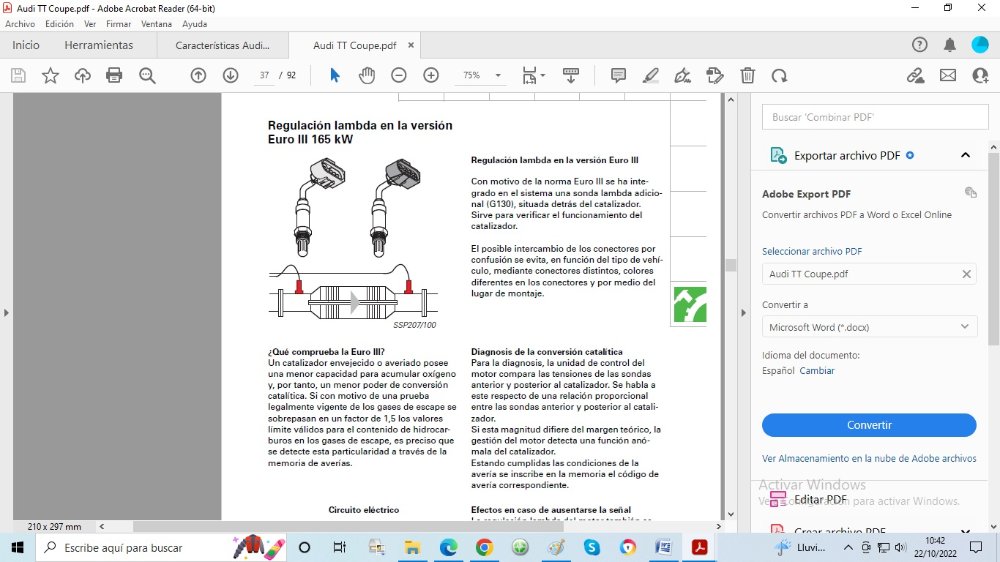The width and height of the screenshot is (1000, 562).
Task: Collapse the right tools pane arrow
Action: (743, 313)
